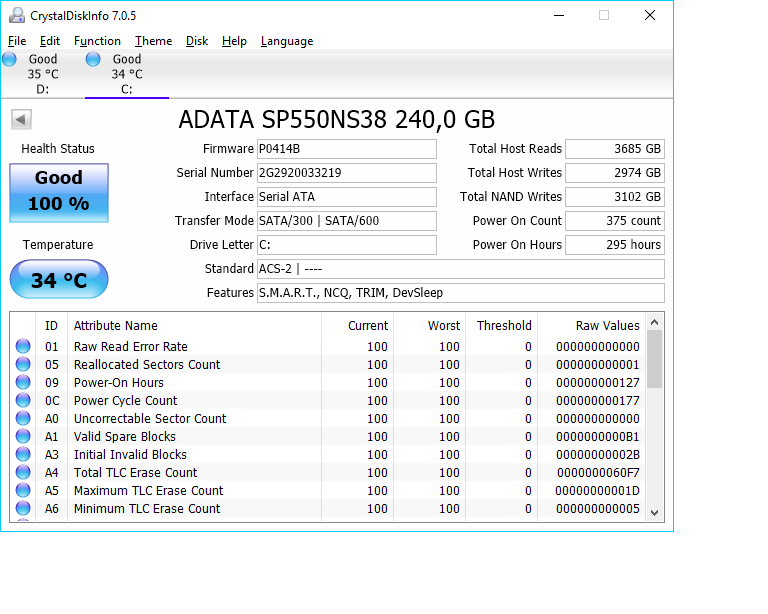Click the Firmware field P0414B
The height and width of the screenshot is (614, 768).
(x=347, y=149)
